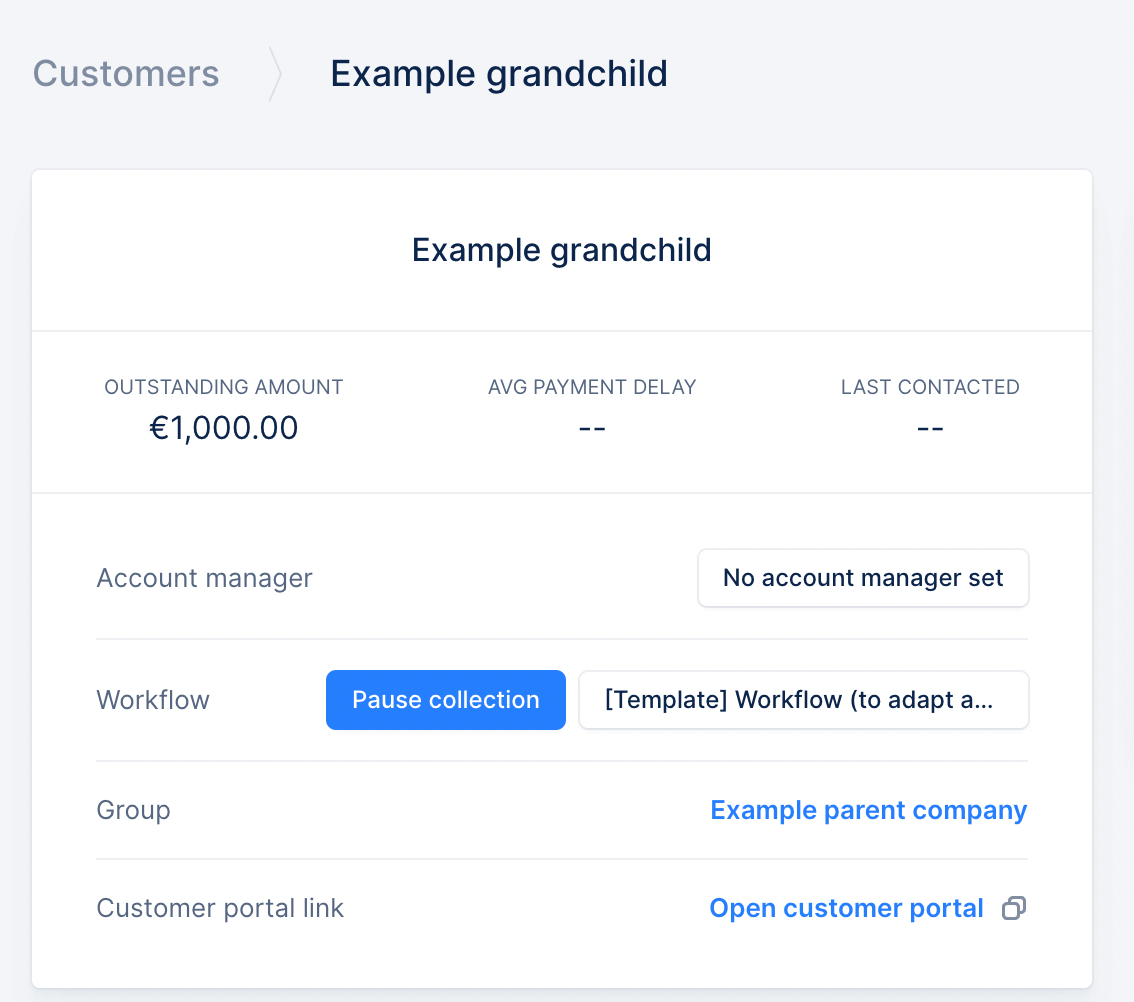The height and width of the screenshot is (1002, 1134).
Task: Click the Outstanding Amount label
Action: point(223,387)
